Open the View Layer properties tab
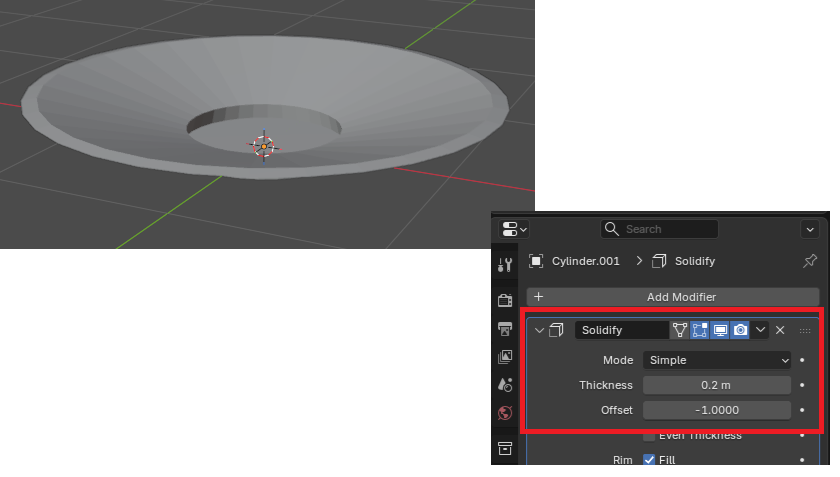The width and height of the screenshot is (840, 477). coord(505,357)
